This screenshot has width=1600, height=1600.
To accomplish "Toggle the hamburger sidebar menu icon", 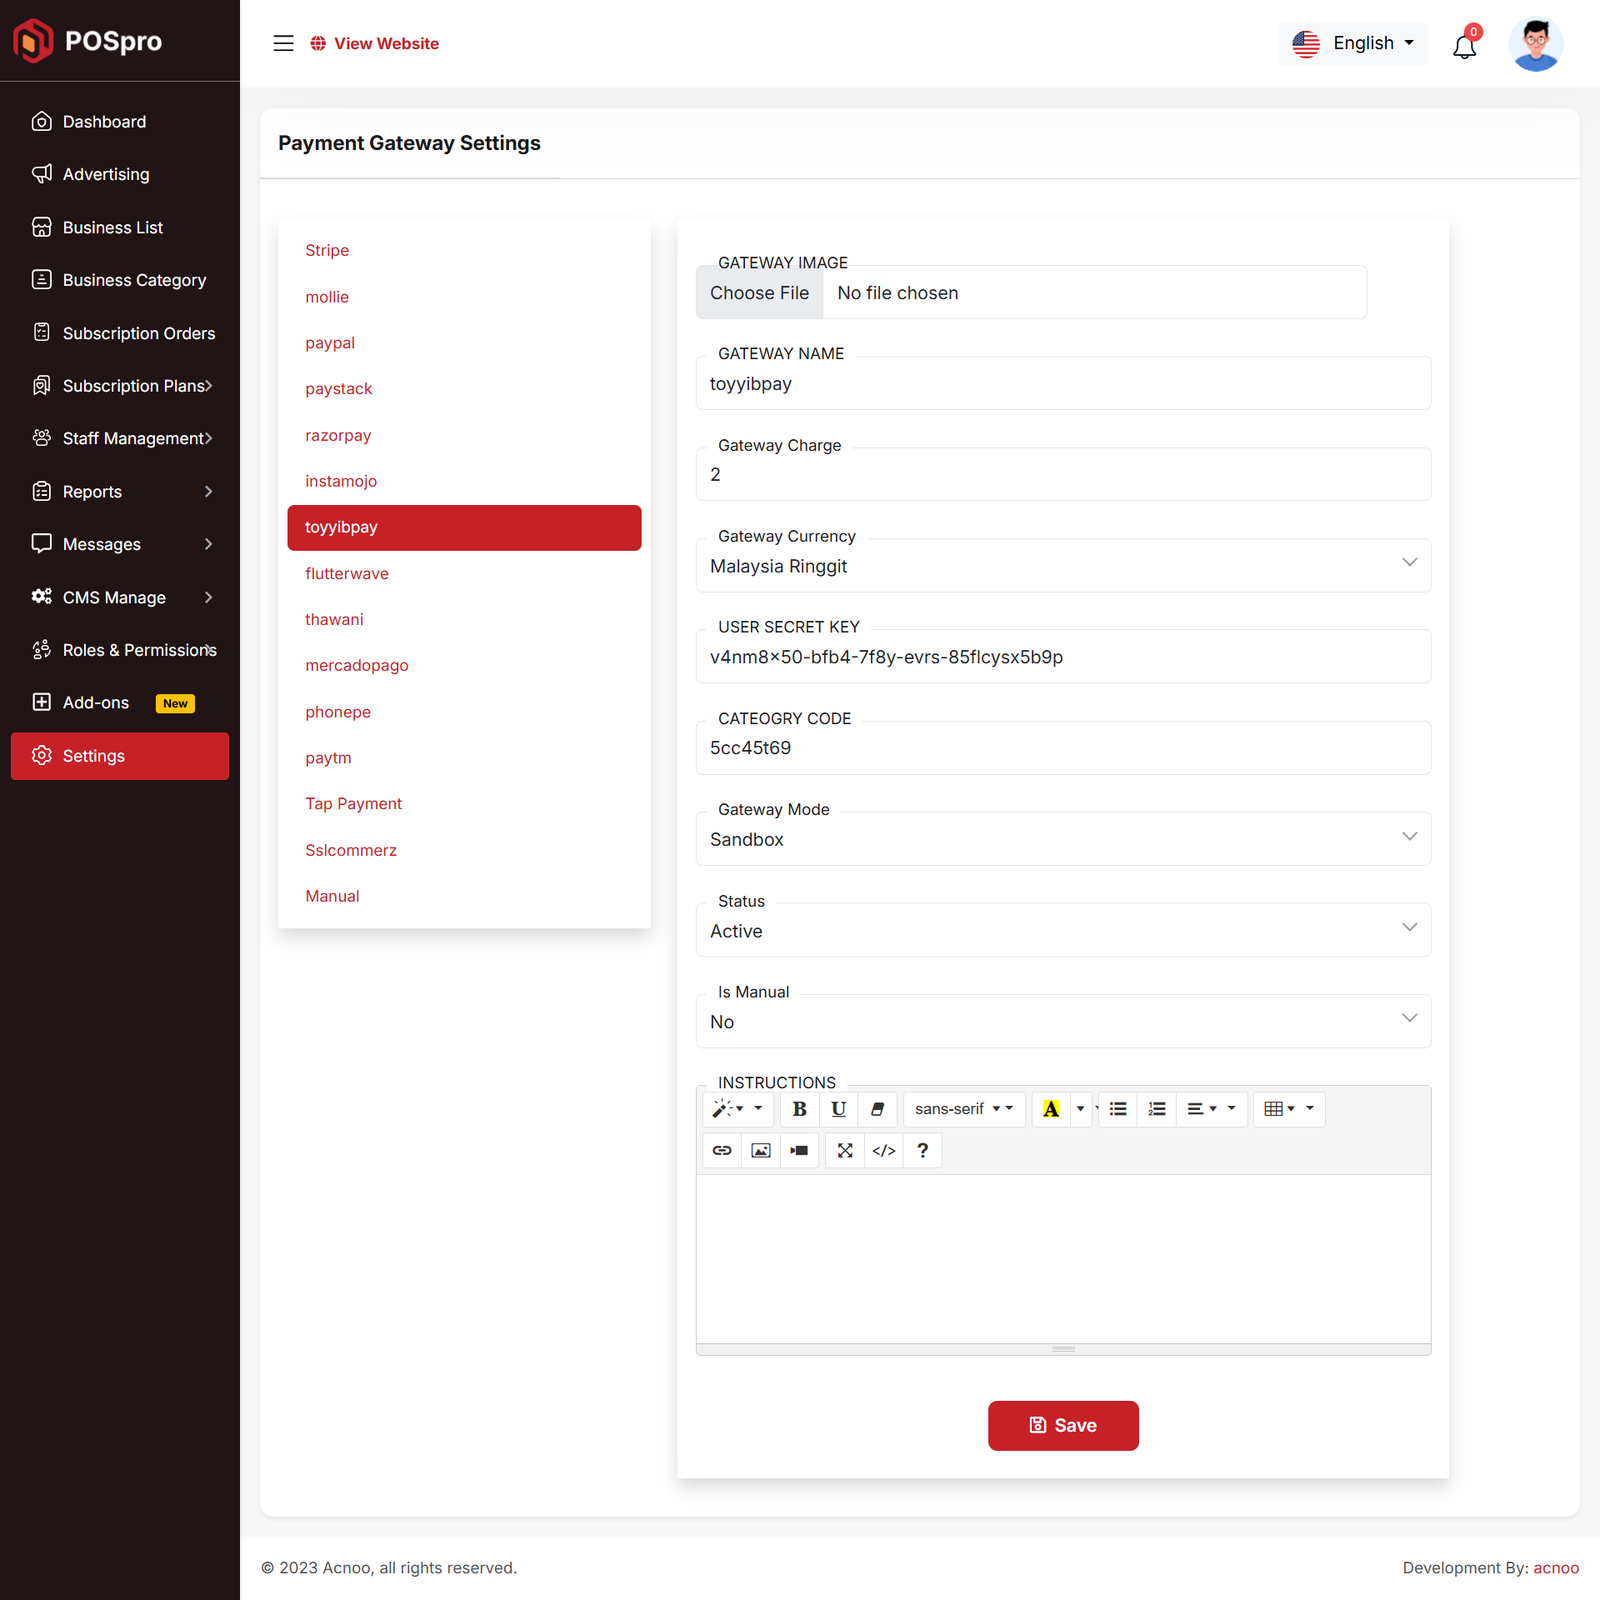I will pos(283,43).
